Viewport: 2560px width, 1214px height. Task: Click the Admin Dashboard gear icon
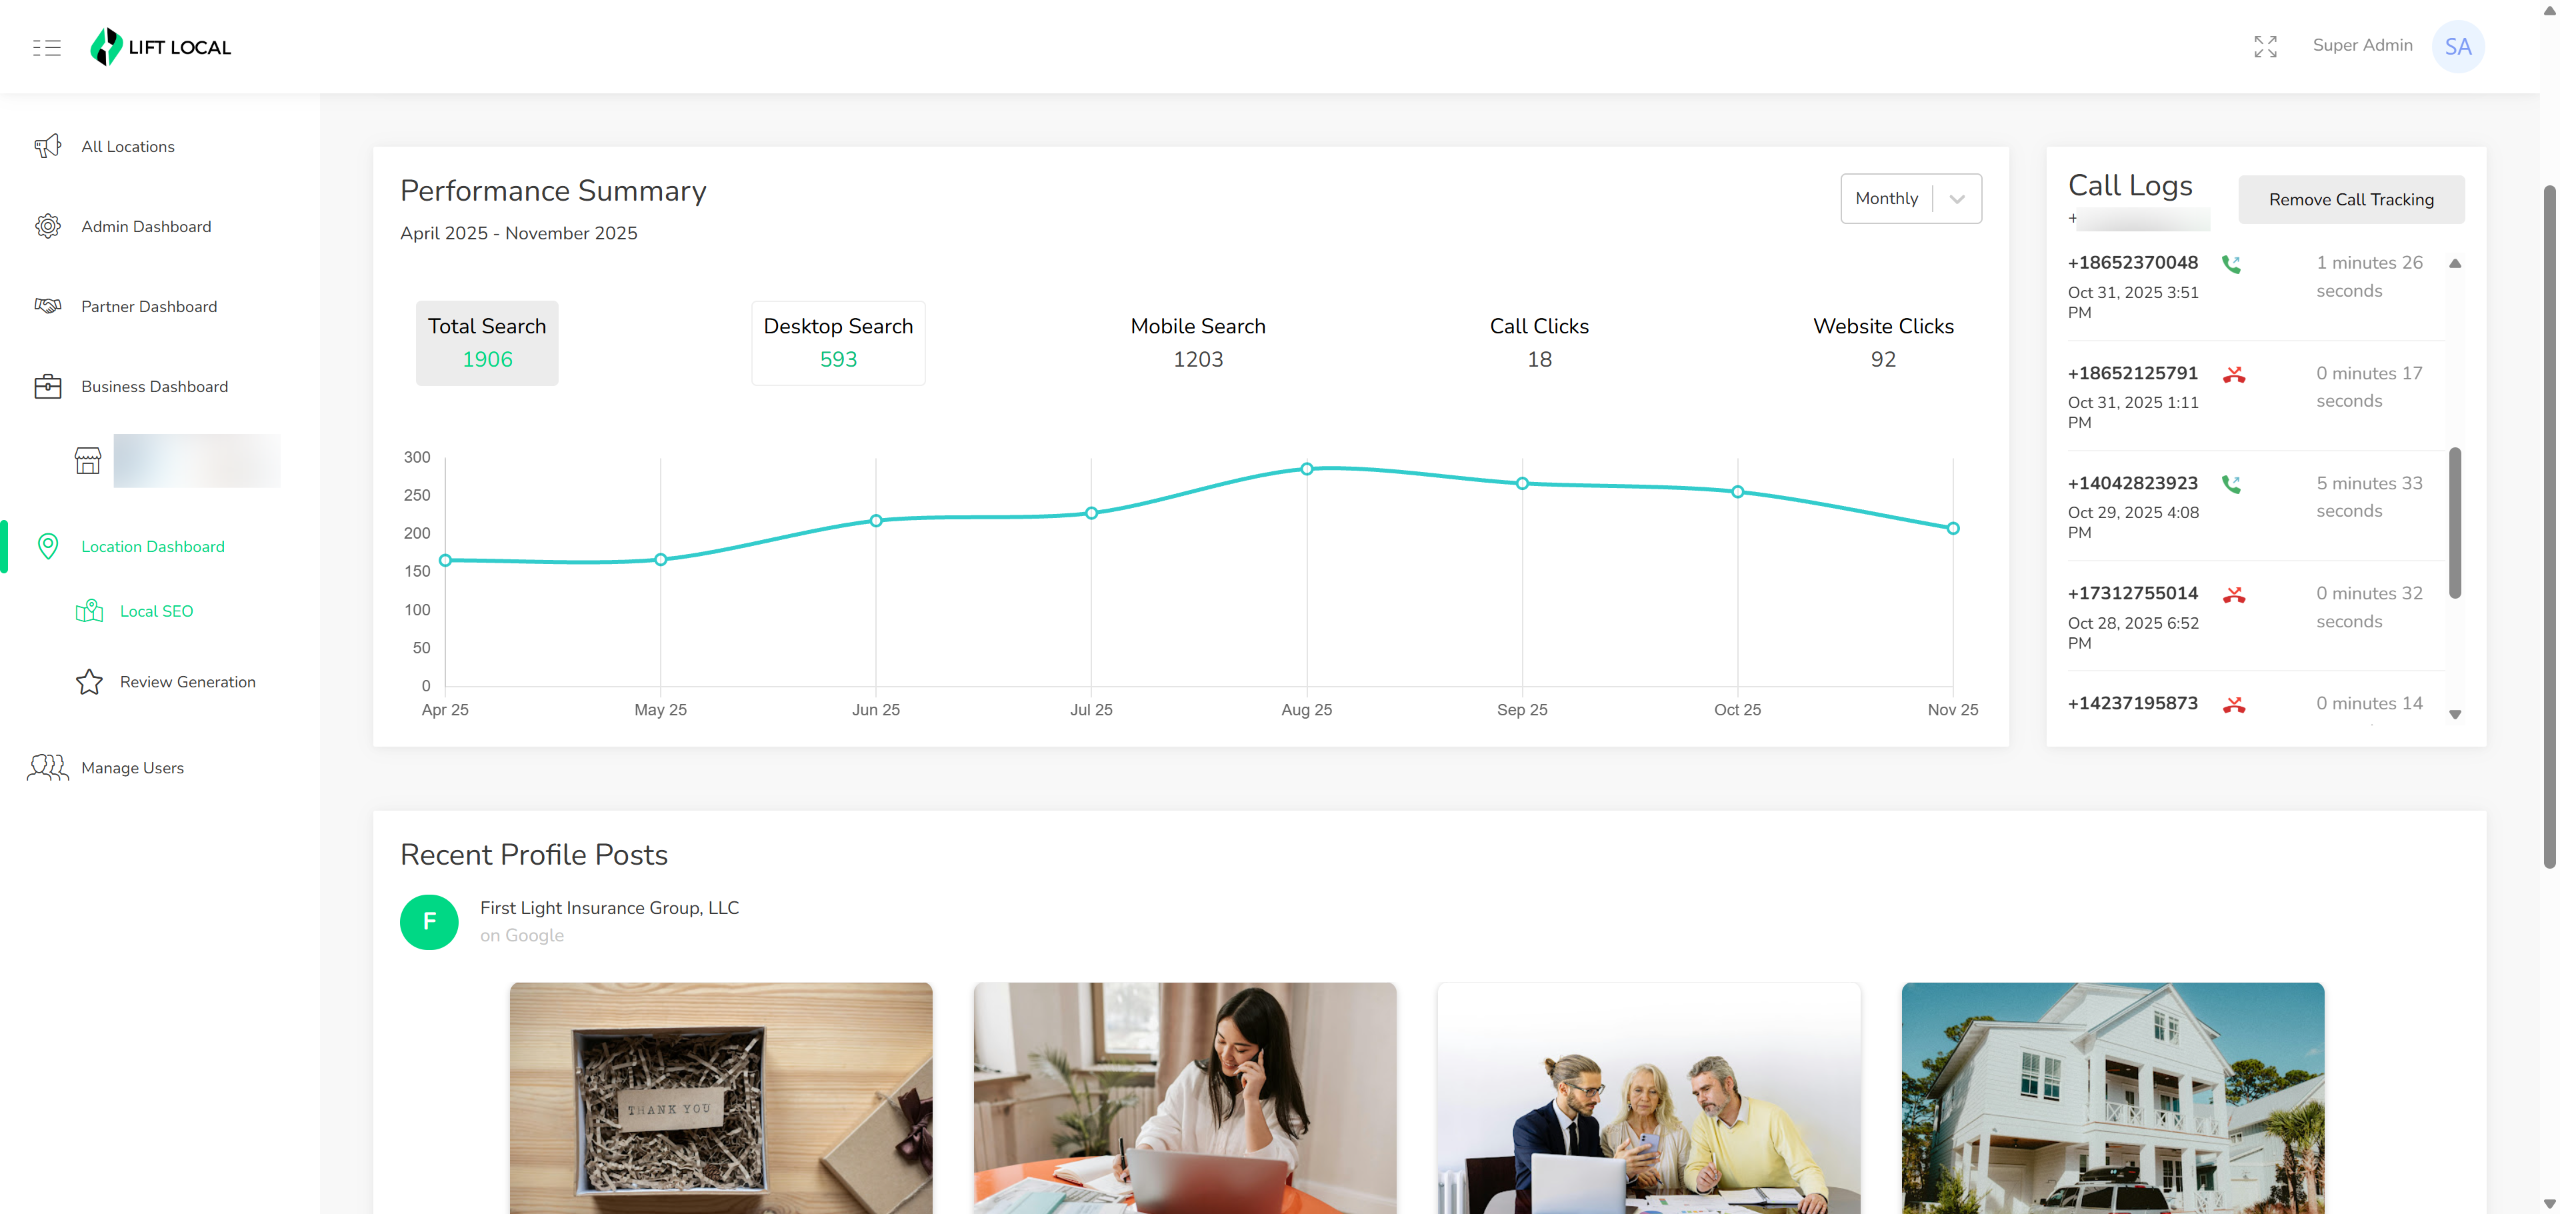[x=47, y=226]
